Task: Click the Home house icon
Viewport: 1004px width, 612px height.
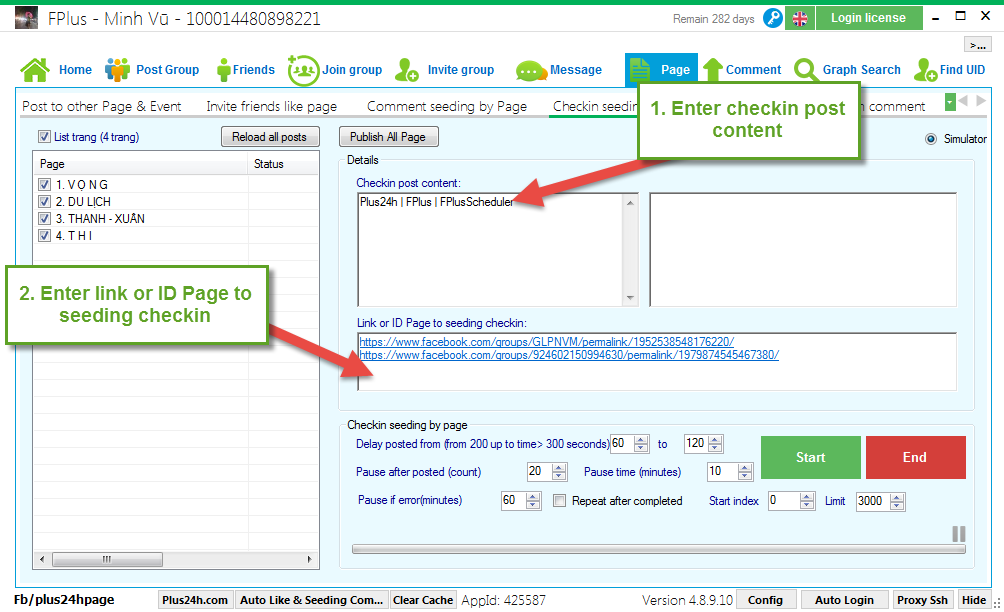Action: 35,70
